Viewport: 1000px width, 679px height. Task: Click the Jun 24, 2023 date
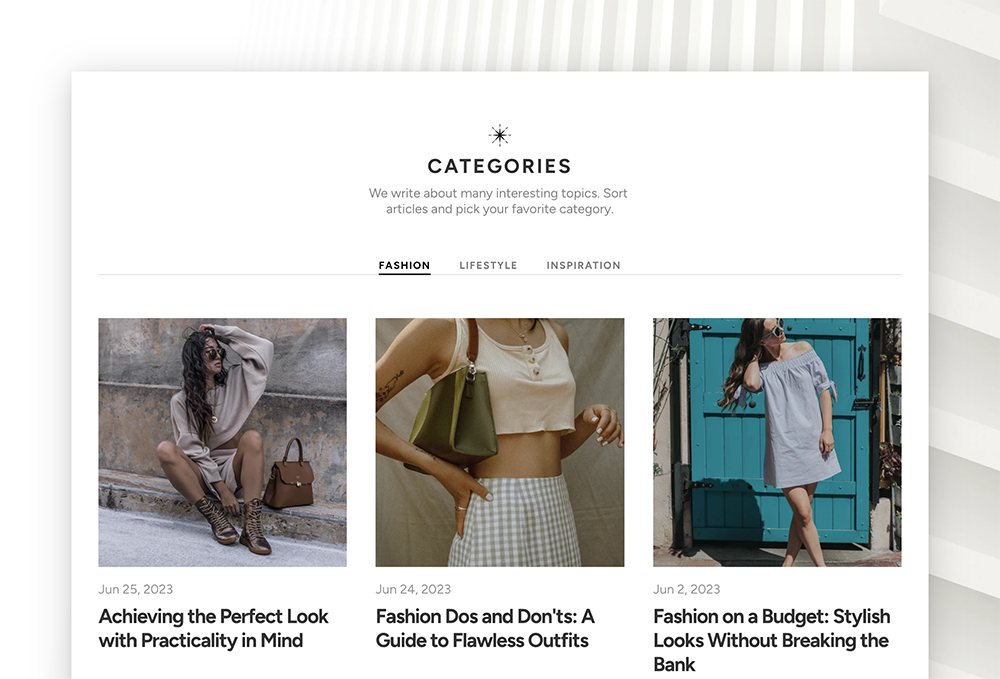coord(413,589)
